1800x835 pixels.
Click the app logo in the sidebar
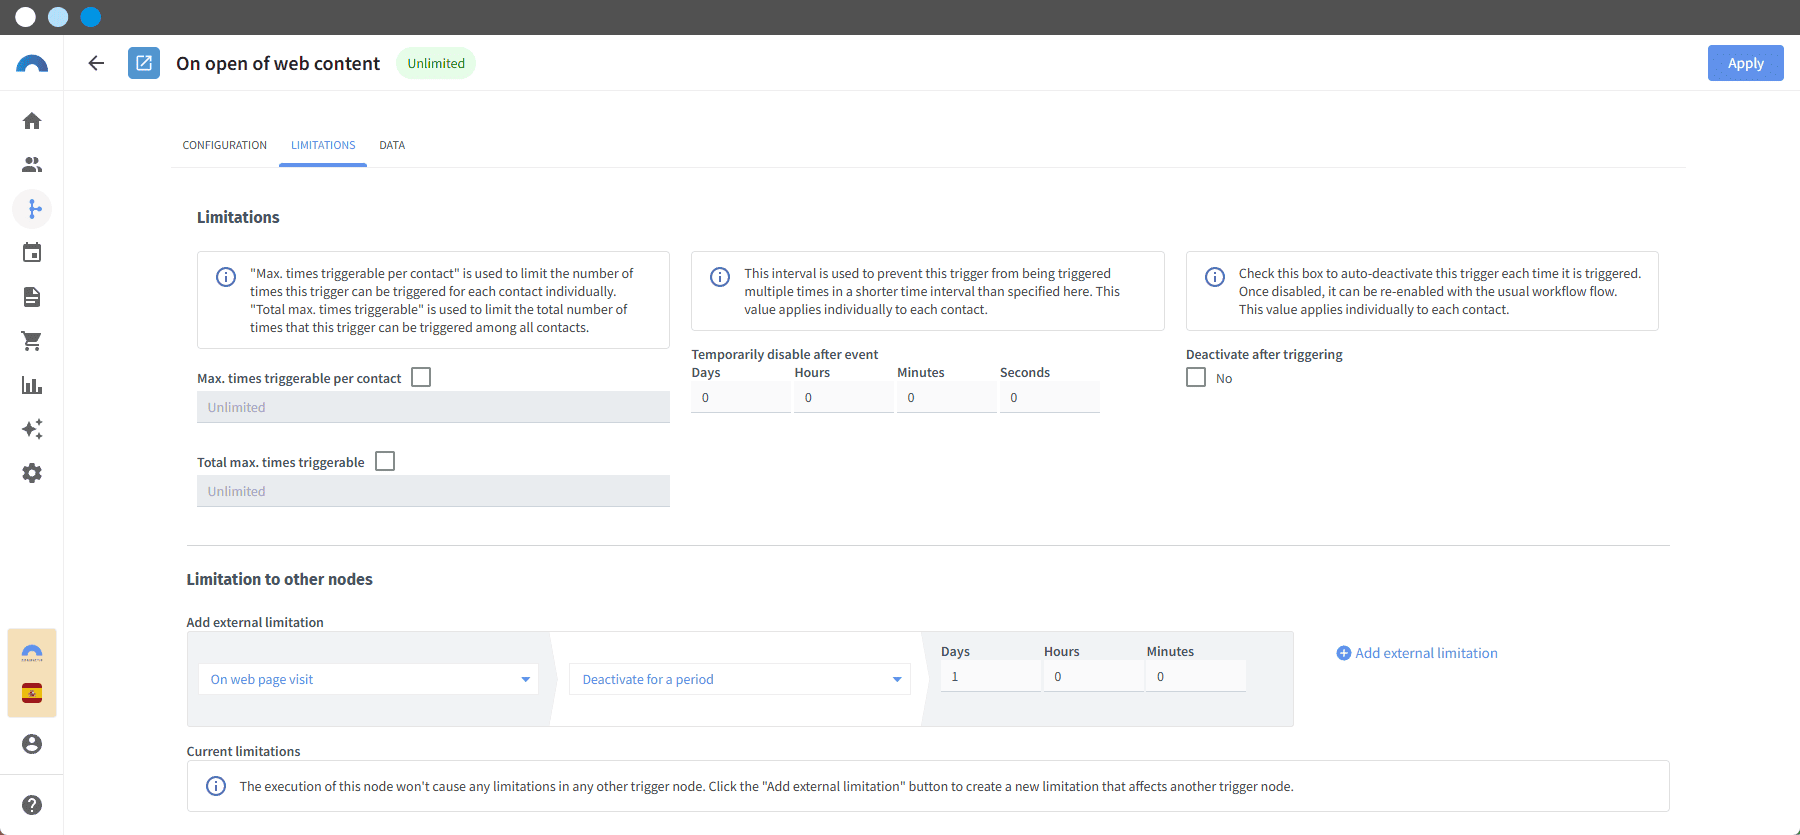click(32, 64)
